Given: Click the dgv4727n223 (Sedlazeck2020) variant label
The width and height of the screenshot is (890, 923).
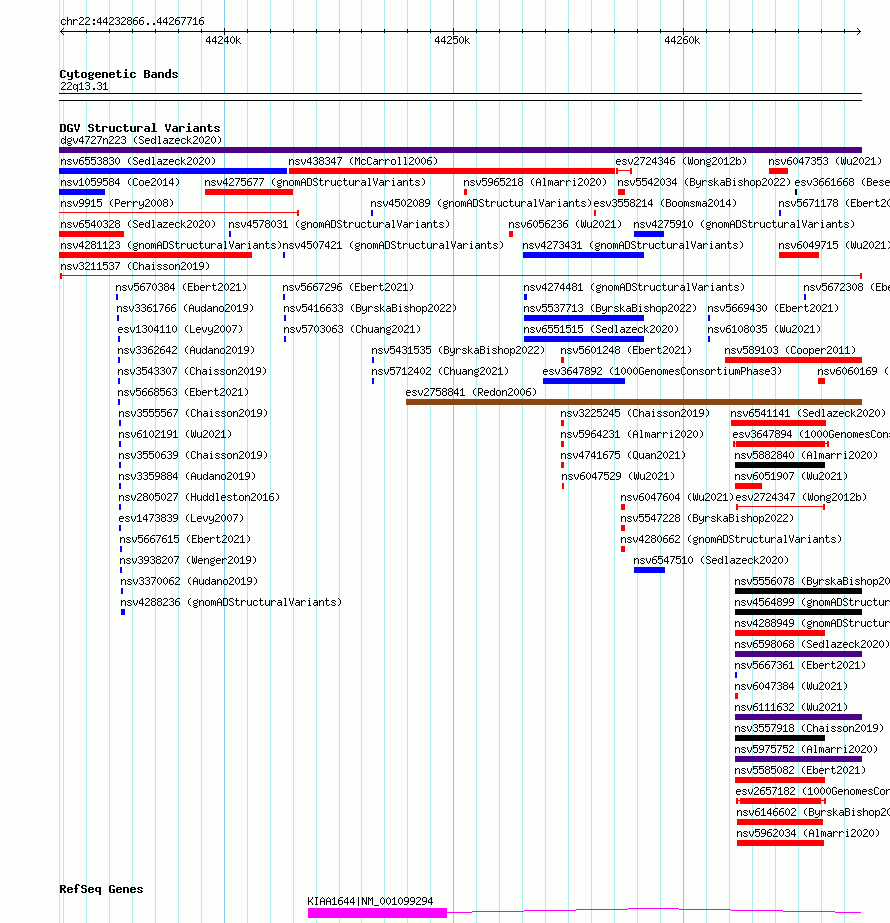Looking at the screenshot, I should coord(141,140).
